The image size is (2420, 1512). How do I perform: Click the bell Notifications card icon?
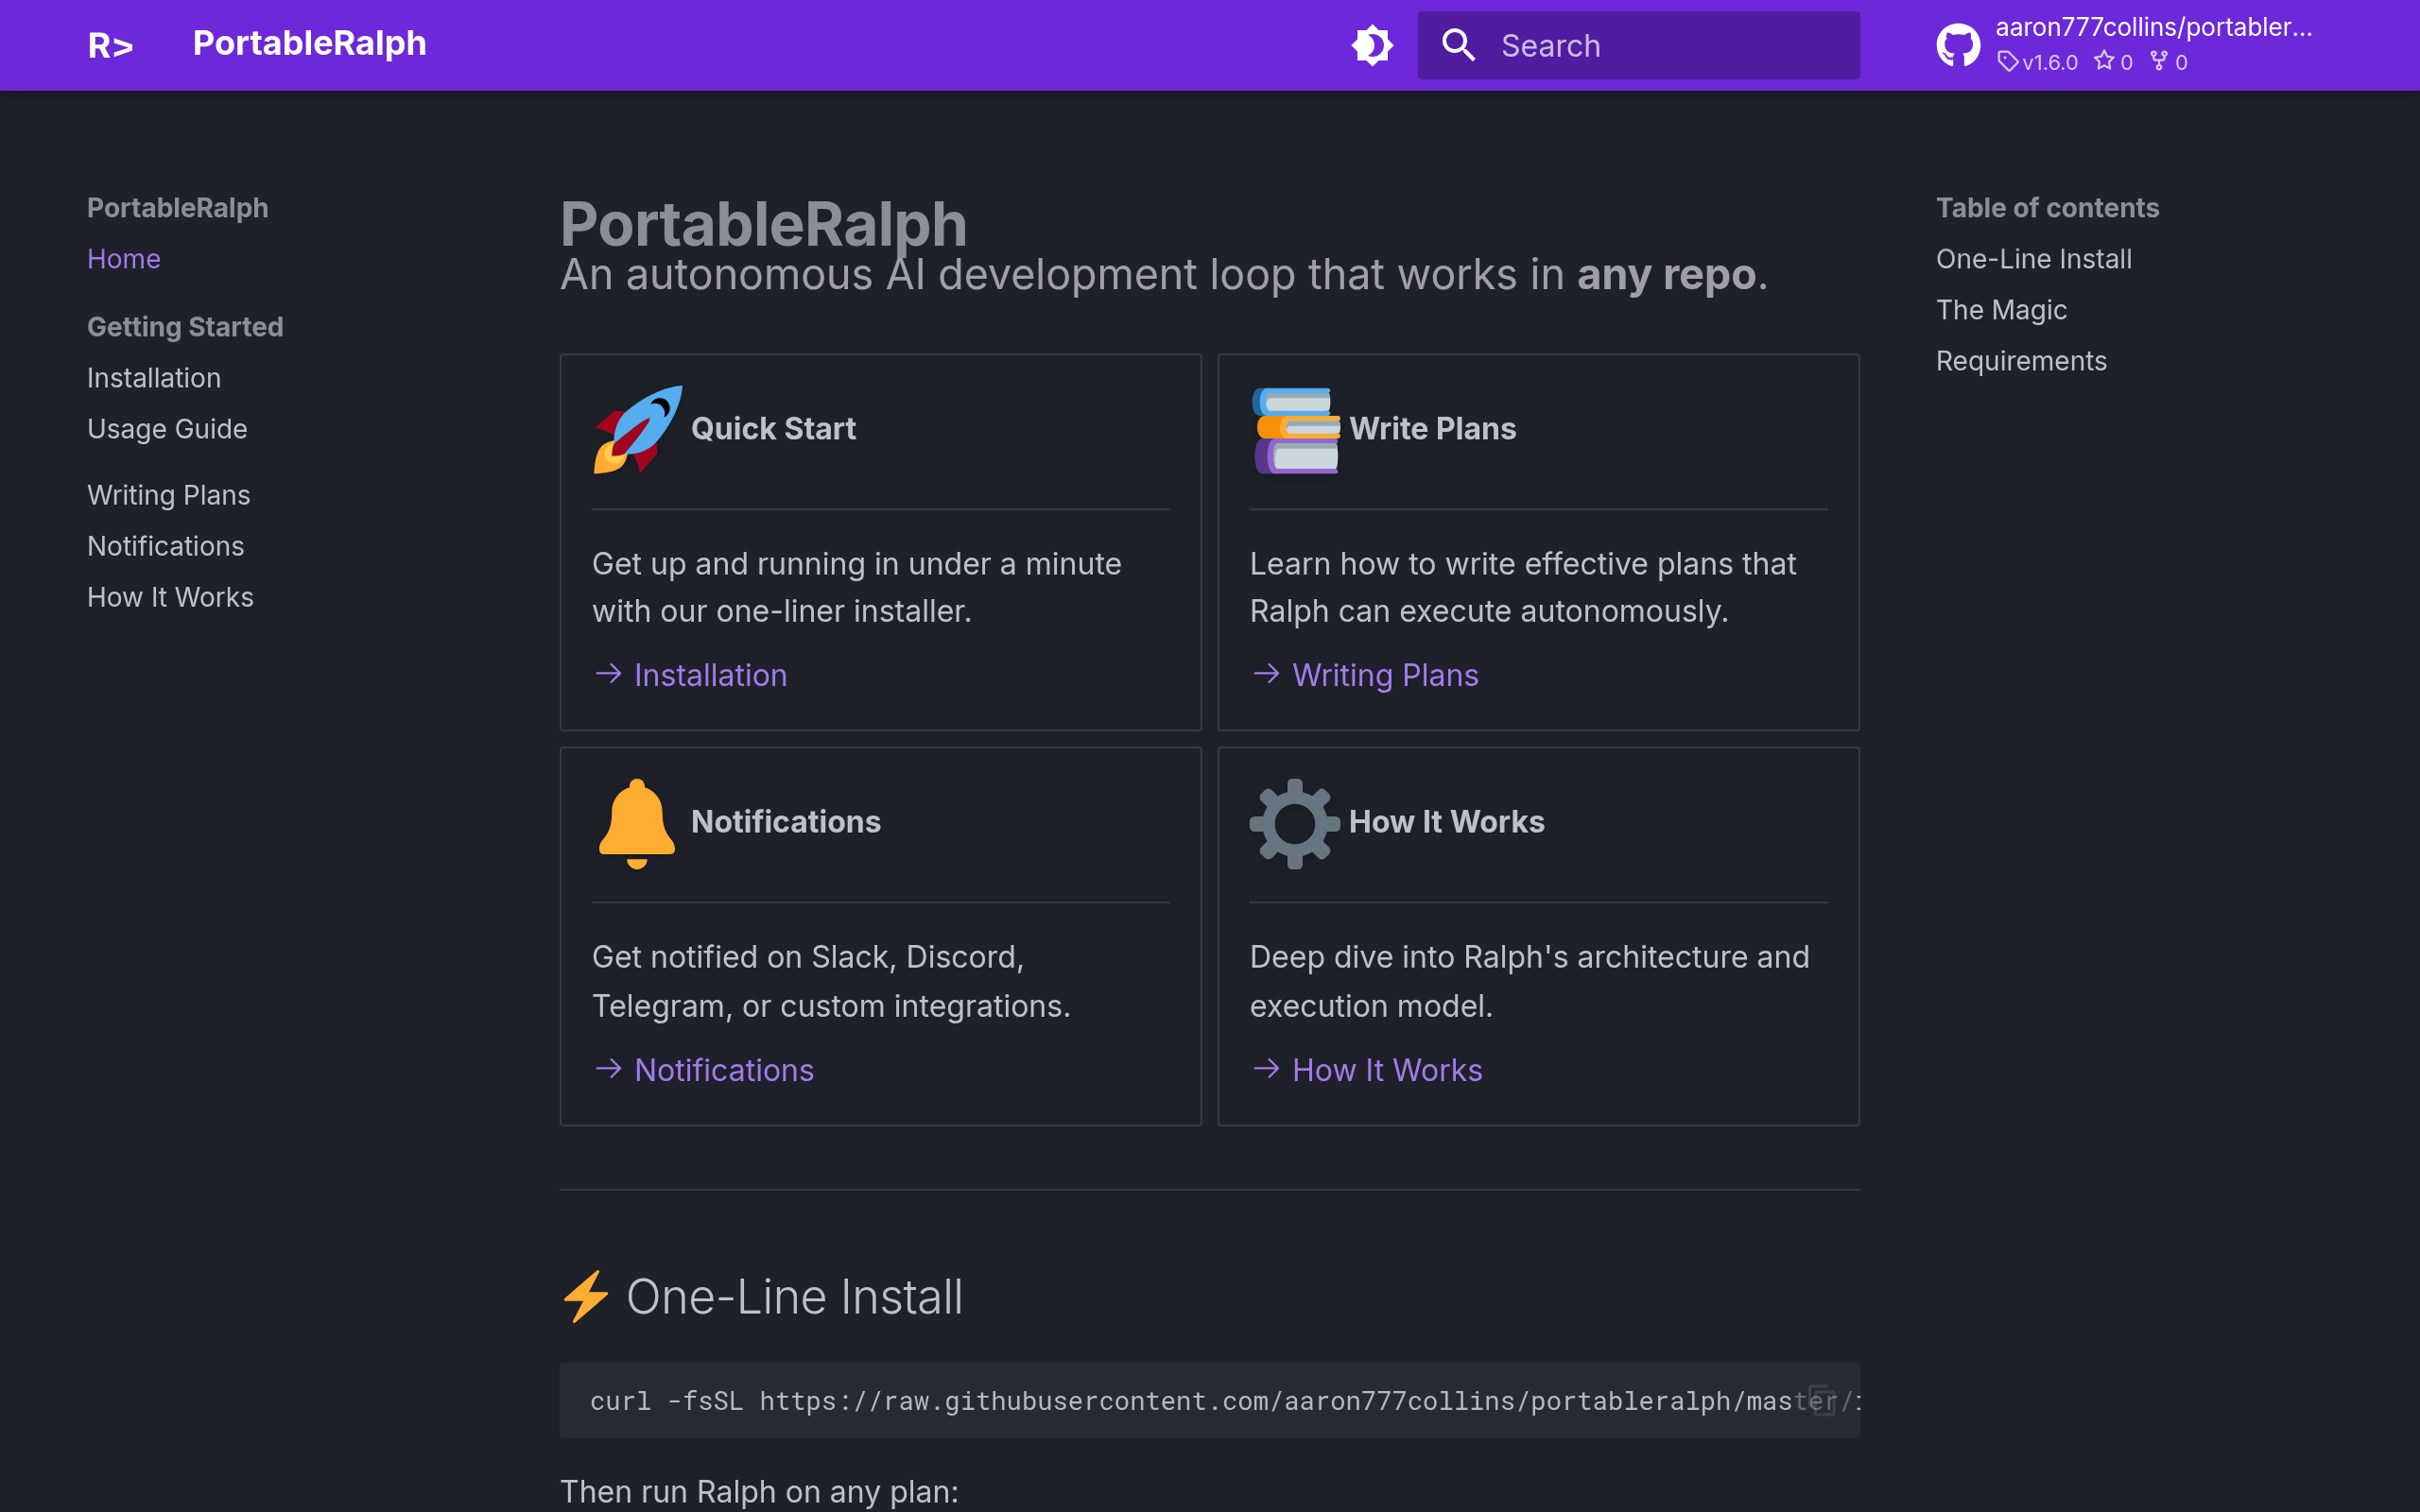637,823
